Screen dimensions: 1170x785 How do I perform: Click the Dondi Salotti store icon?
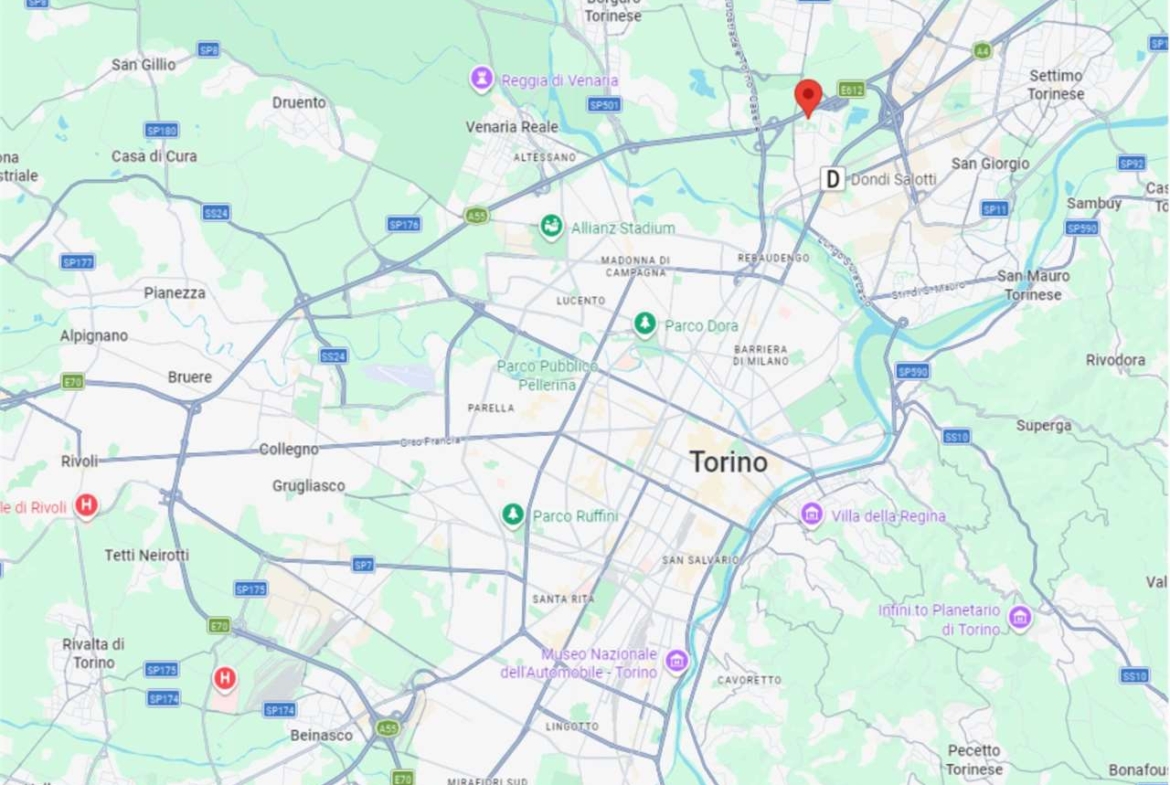(832, 178)
